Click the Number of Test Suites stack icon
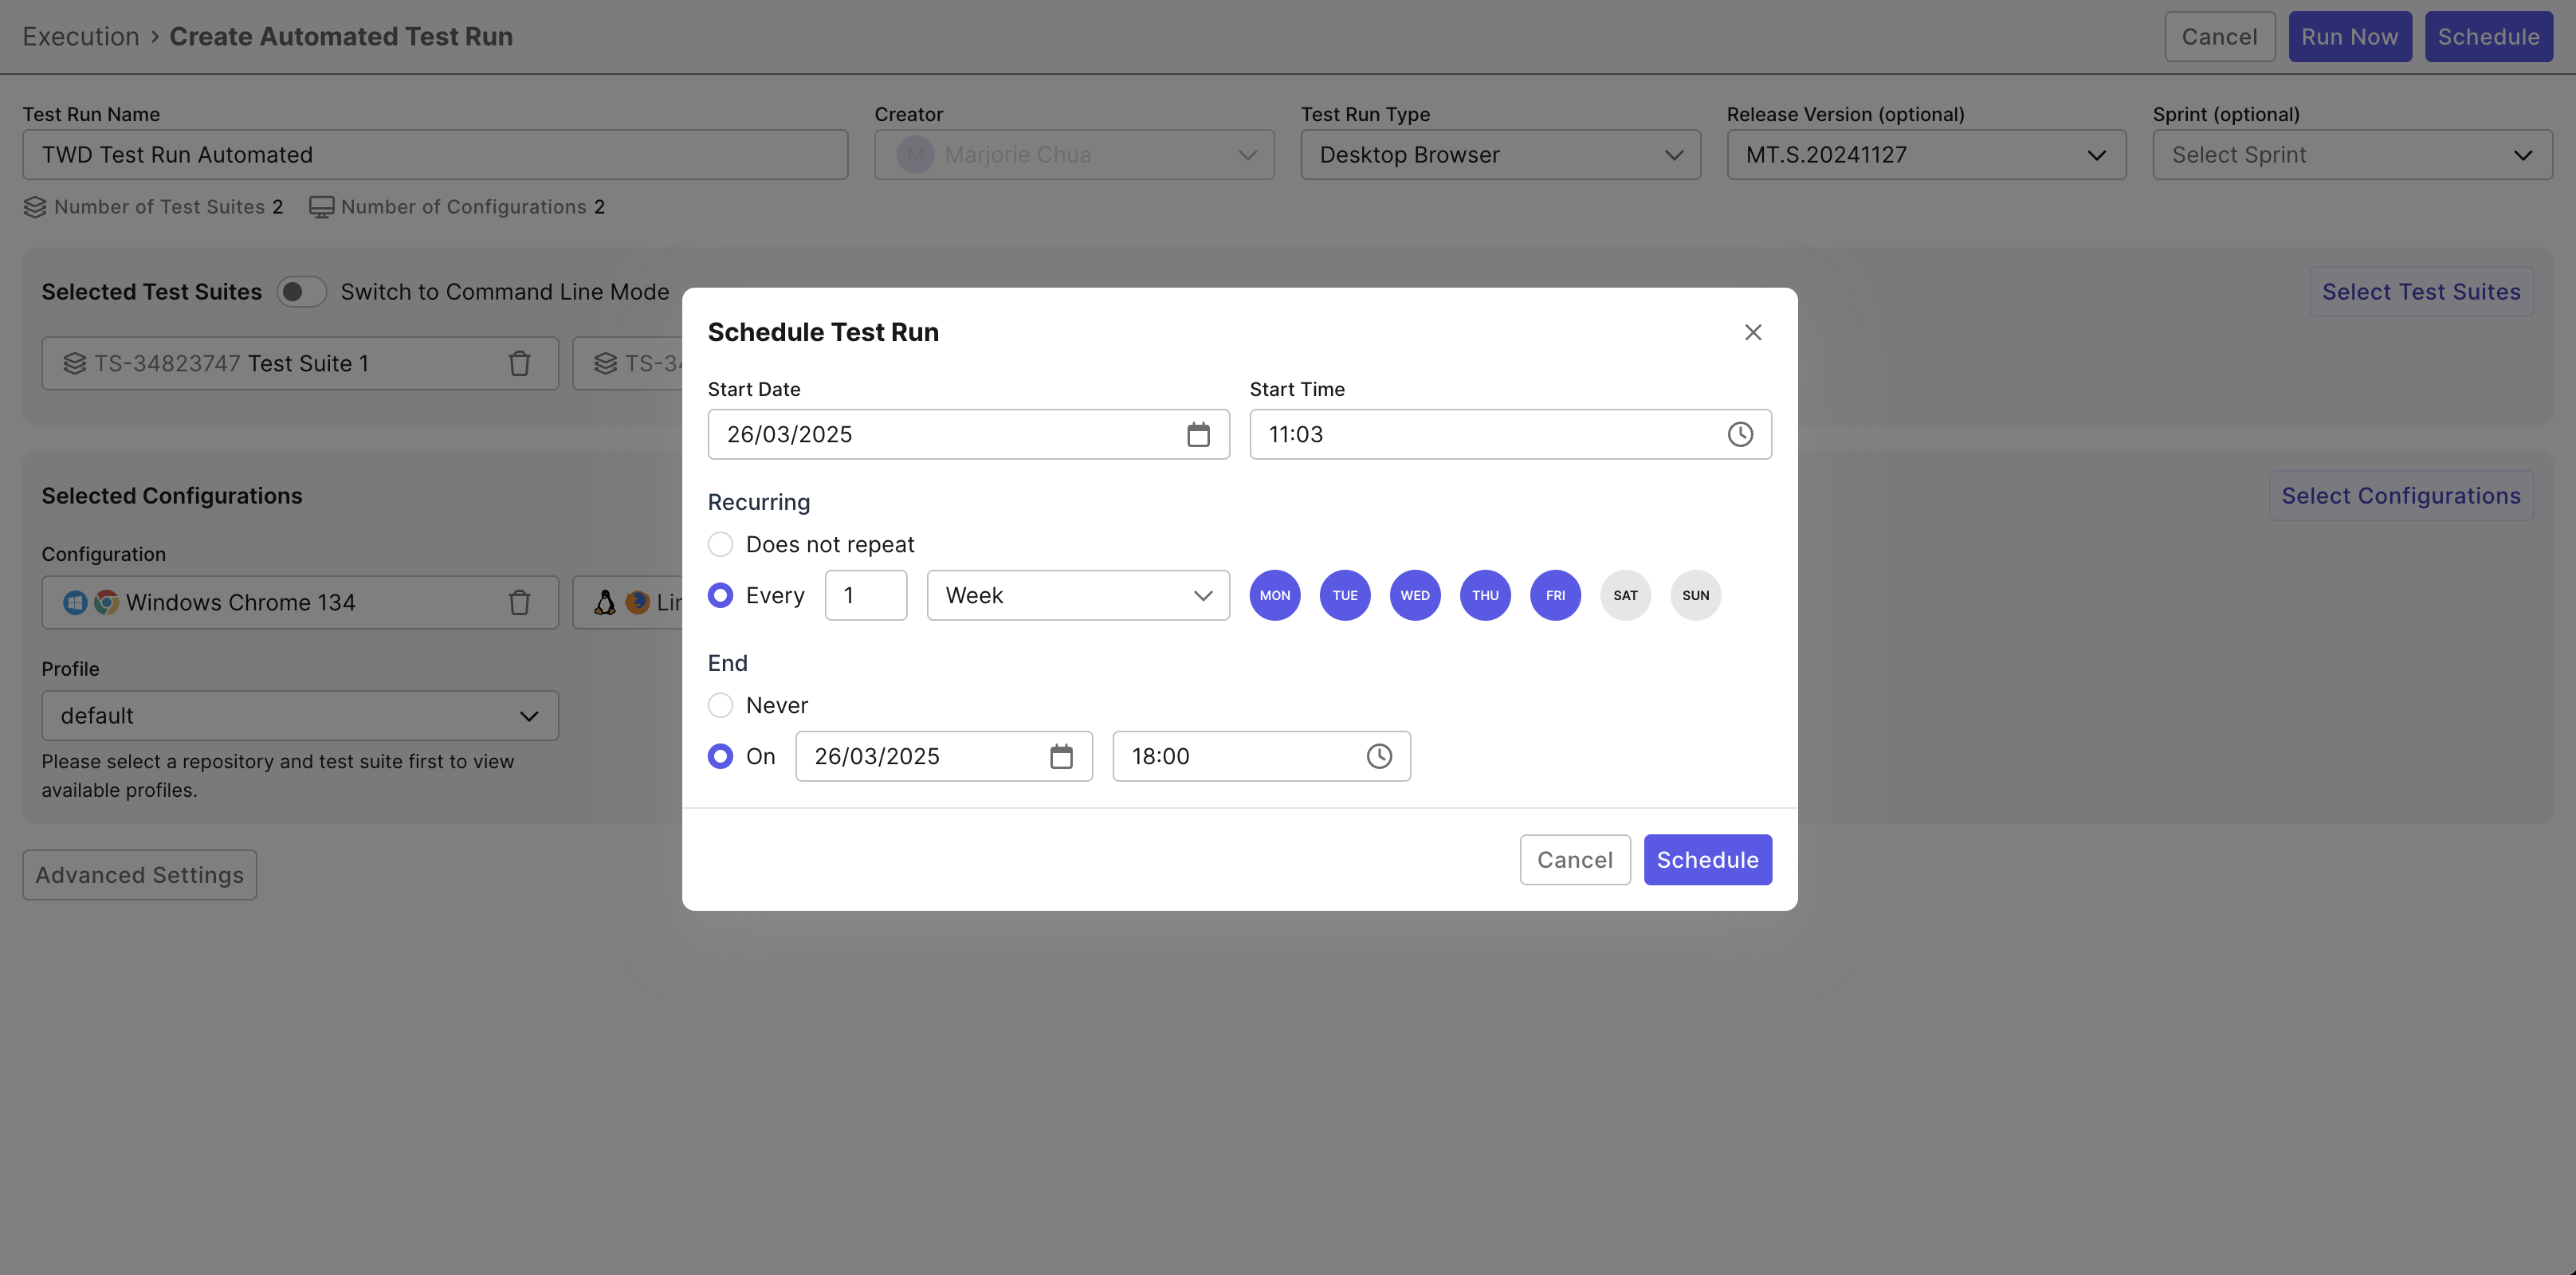The image size is (2576, 1275). pyautogui.click(x=35, y=207)
